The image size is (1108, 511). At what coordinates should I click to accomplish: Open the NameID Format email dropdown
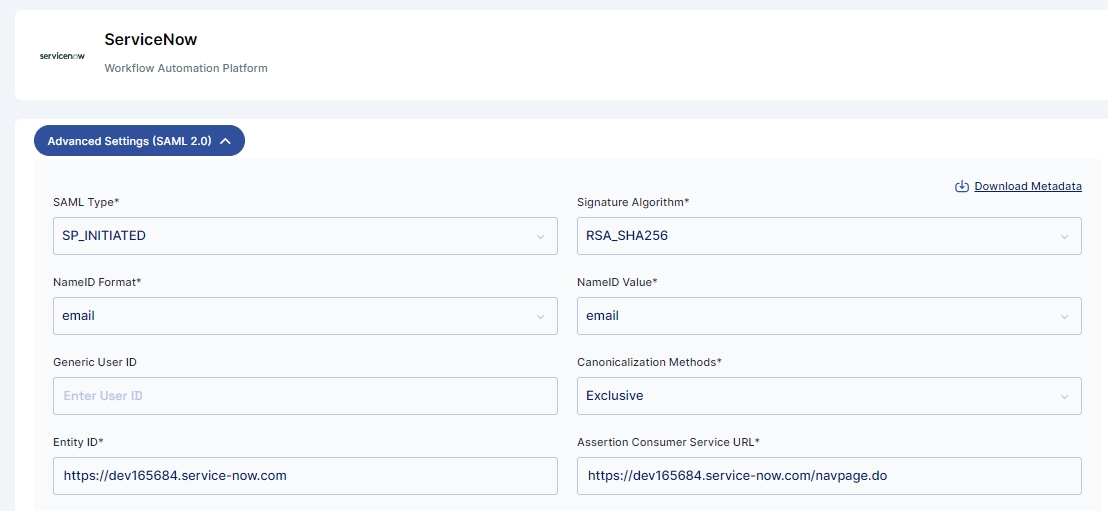click(x=305, y=316)
